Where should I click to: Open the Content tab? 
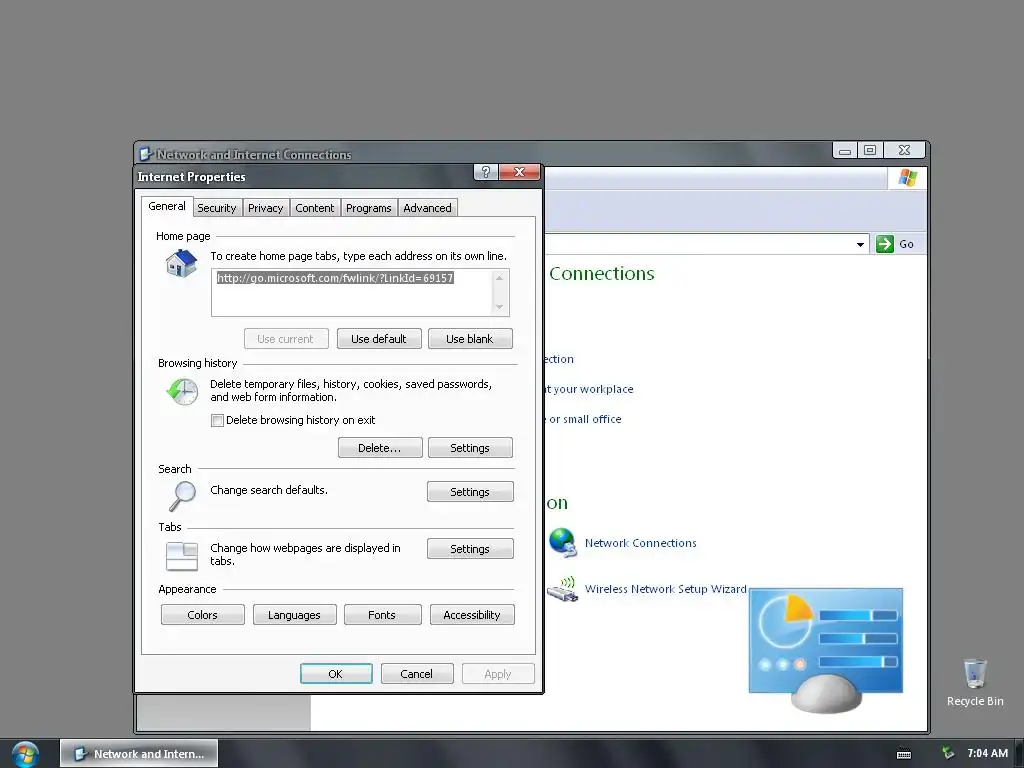(x=314, y=208)
